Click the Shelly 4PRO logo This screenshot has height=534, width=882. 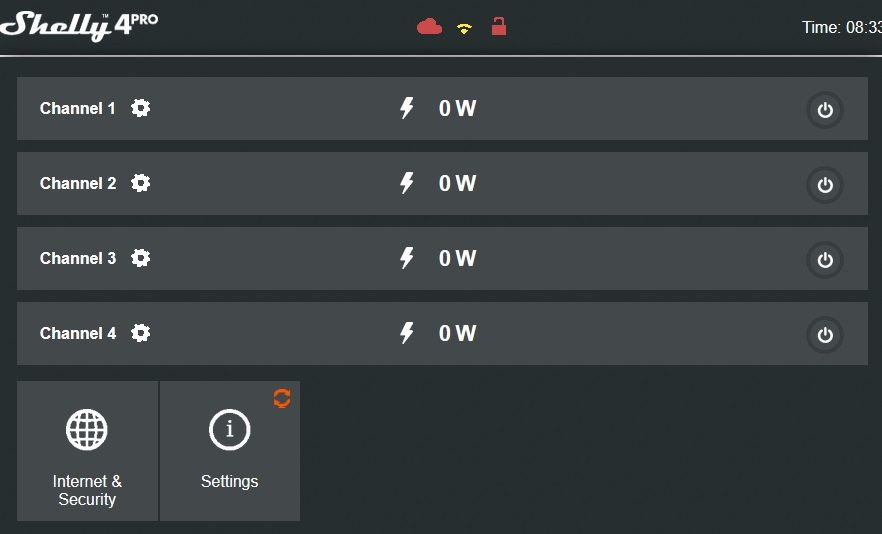click(79, 26)
